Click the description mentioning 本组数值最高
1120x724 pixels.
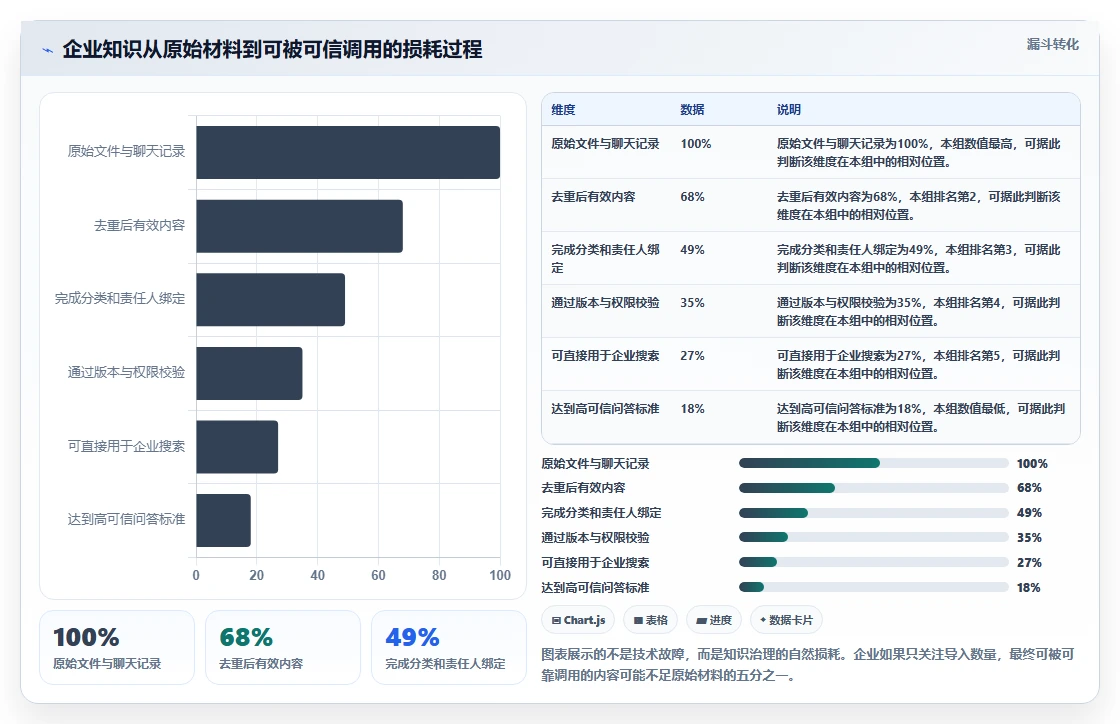point(919,152)
